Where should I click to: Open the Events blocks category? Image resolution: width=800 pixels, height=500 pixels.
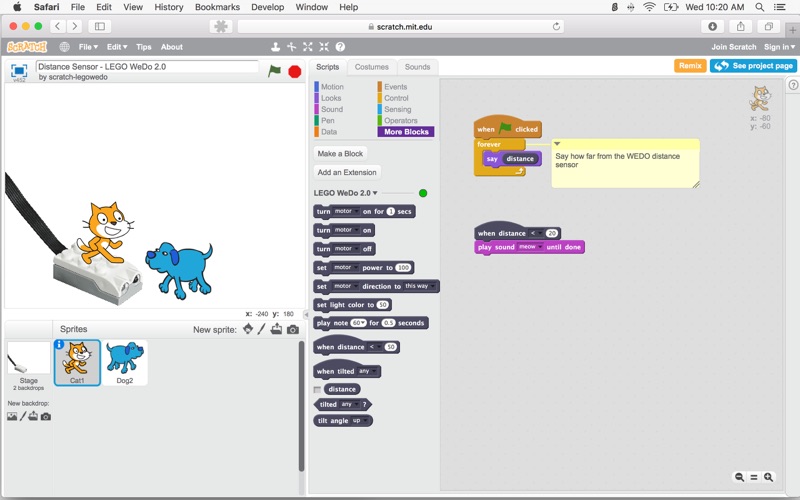pos(395,87)
